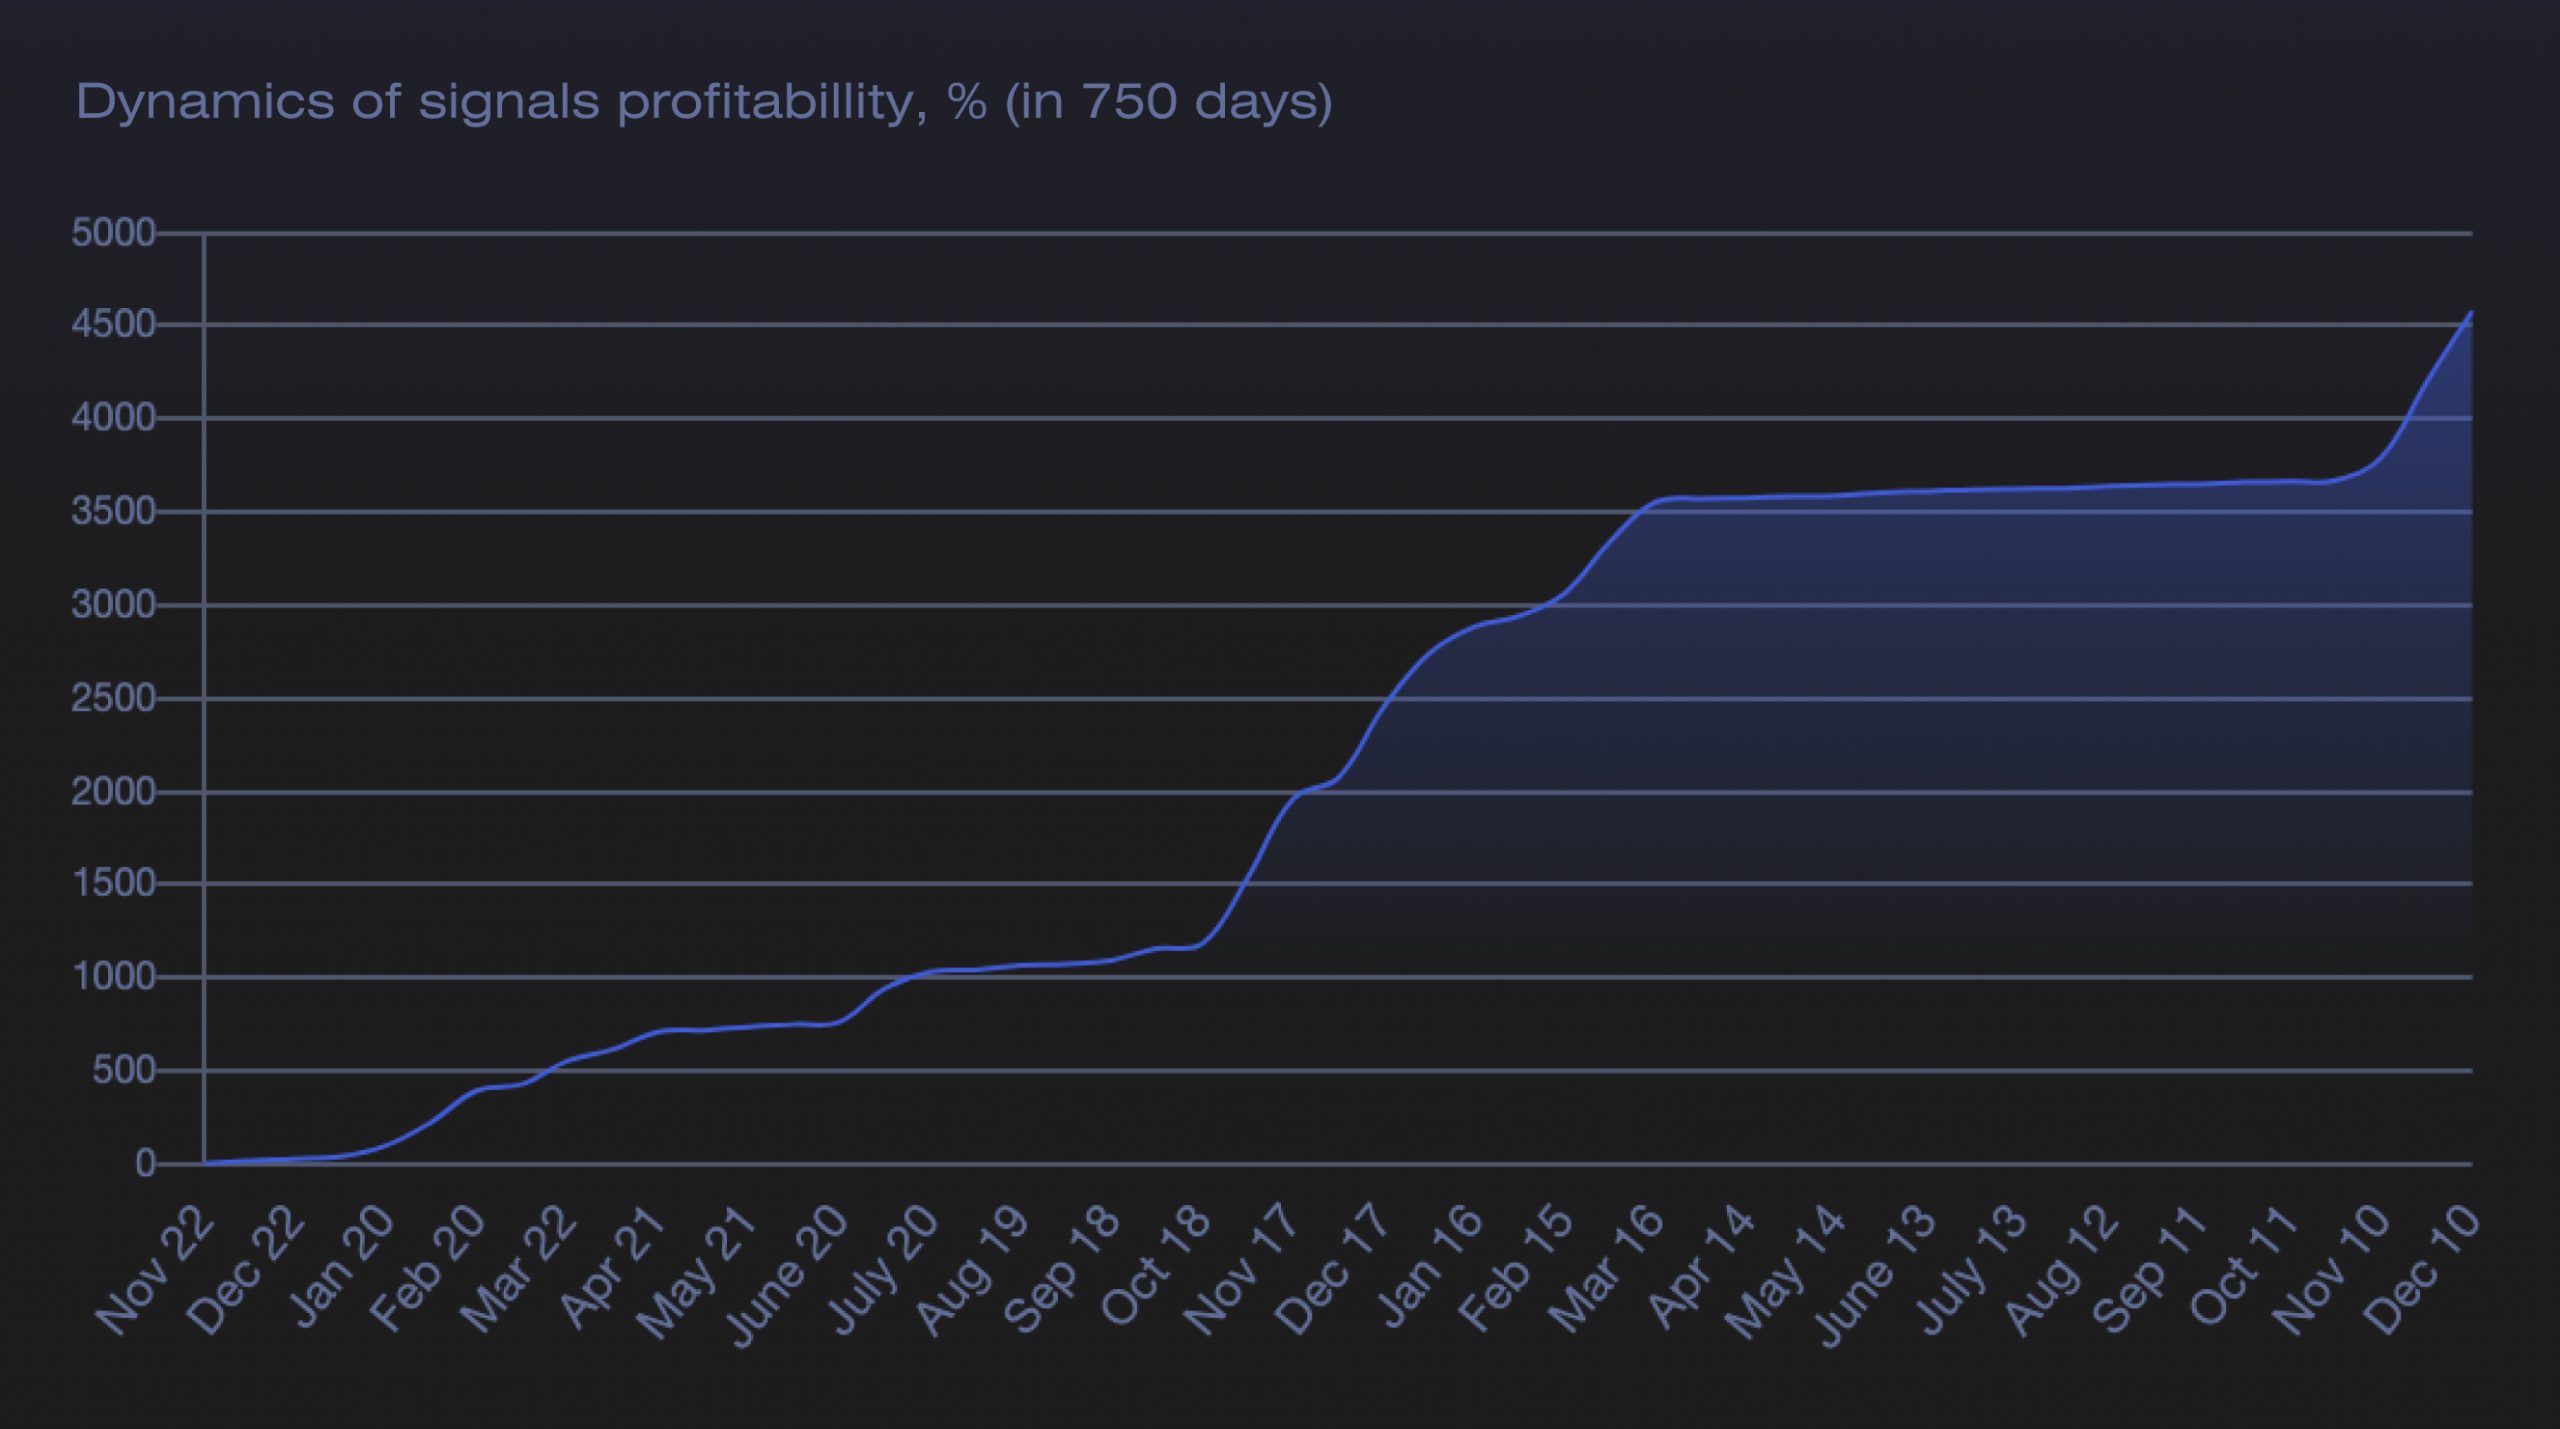Click the x-axis label Jan 16
2560x1429 pixels.
1428,1266
